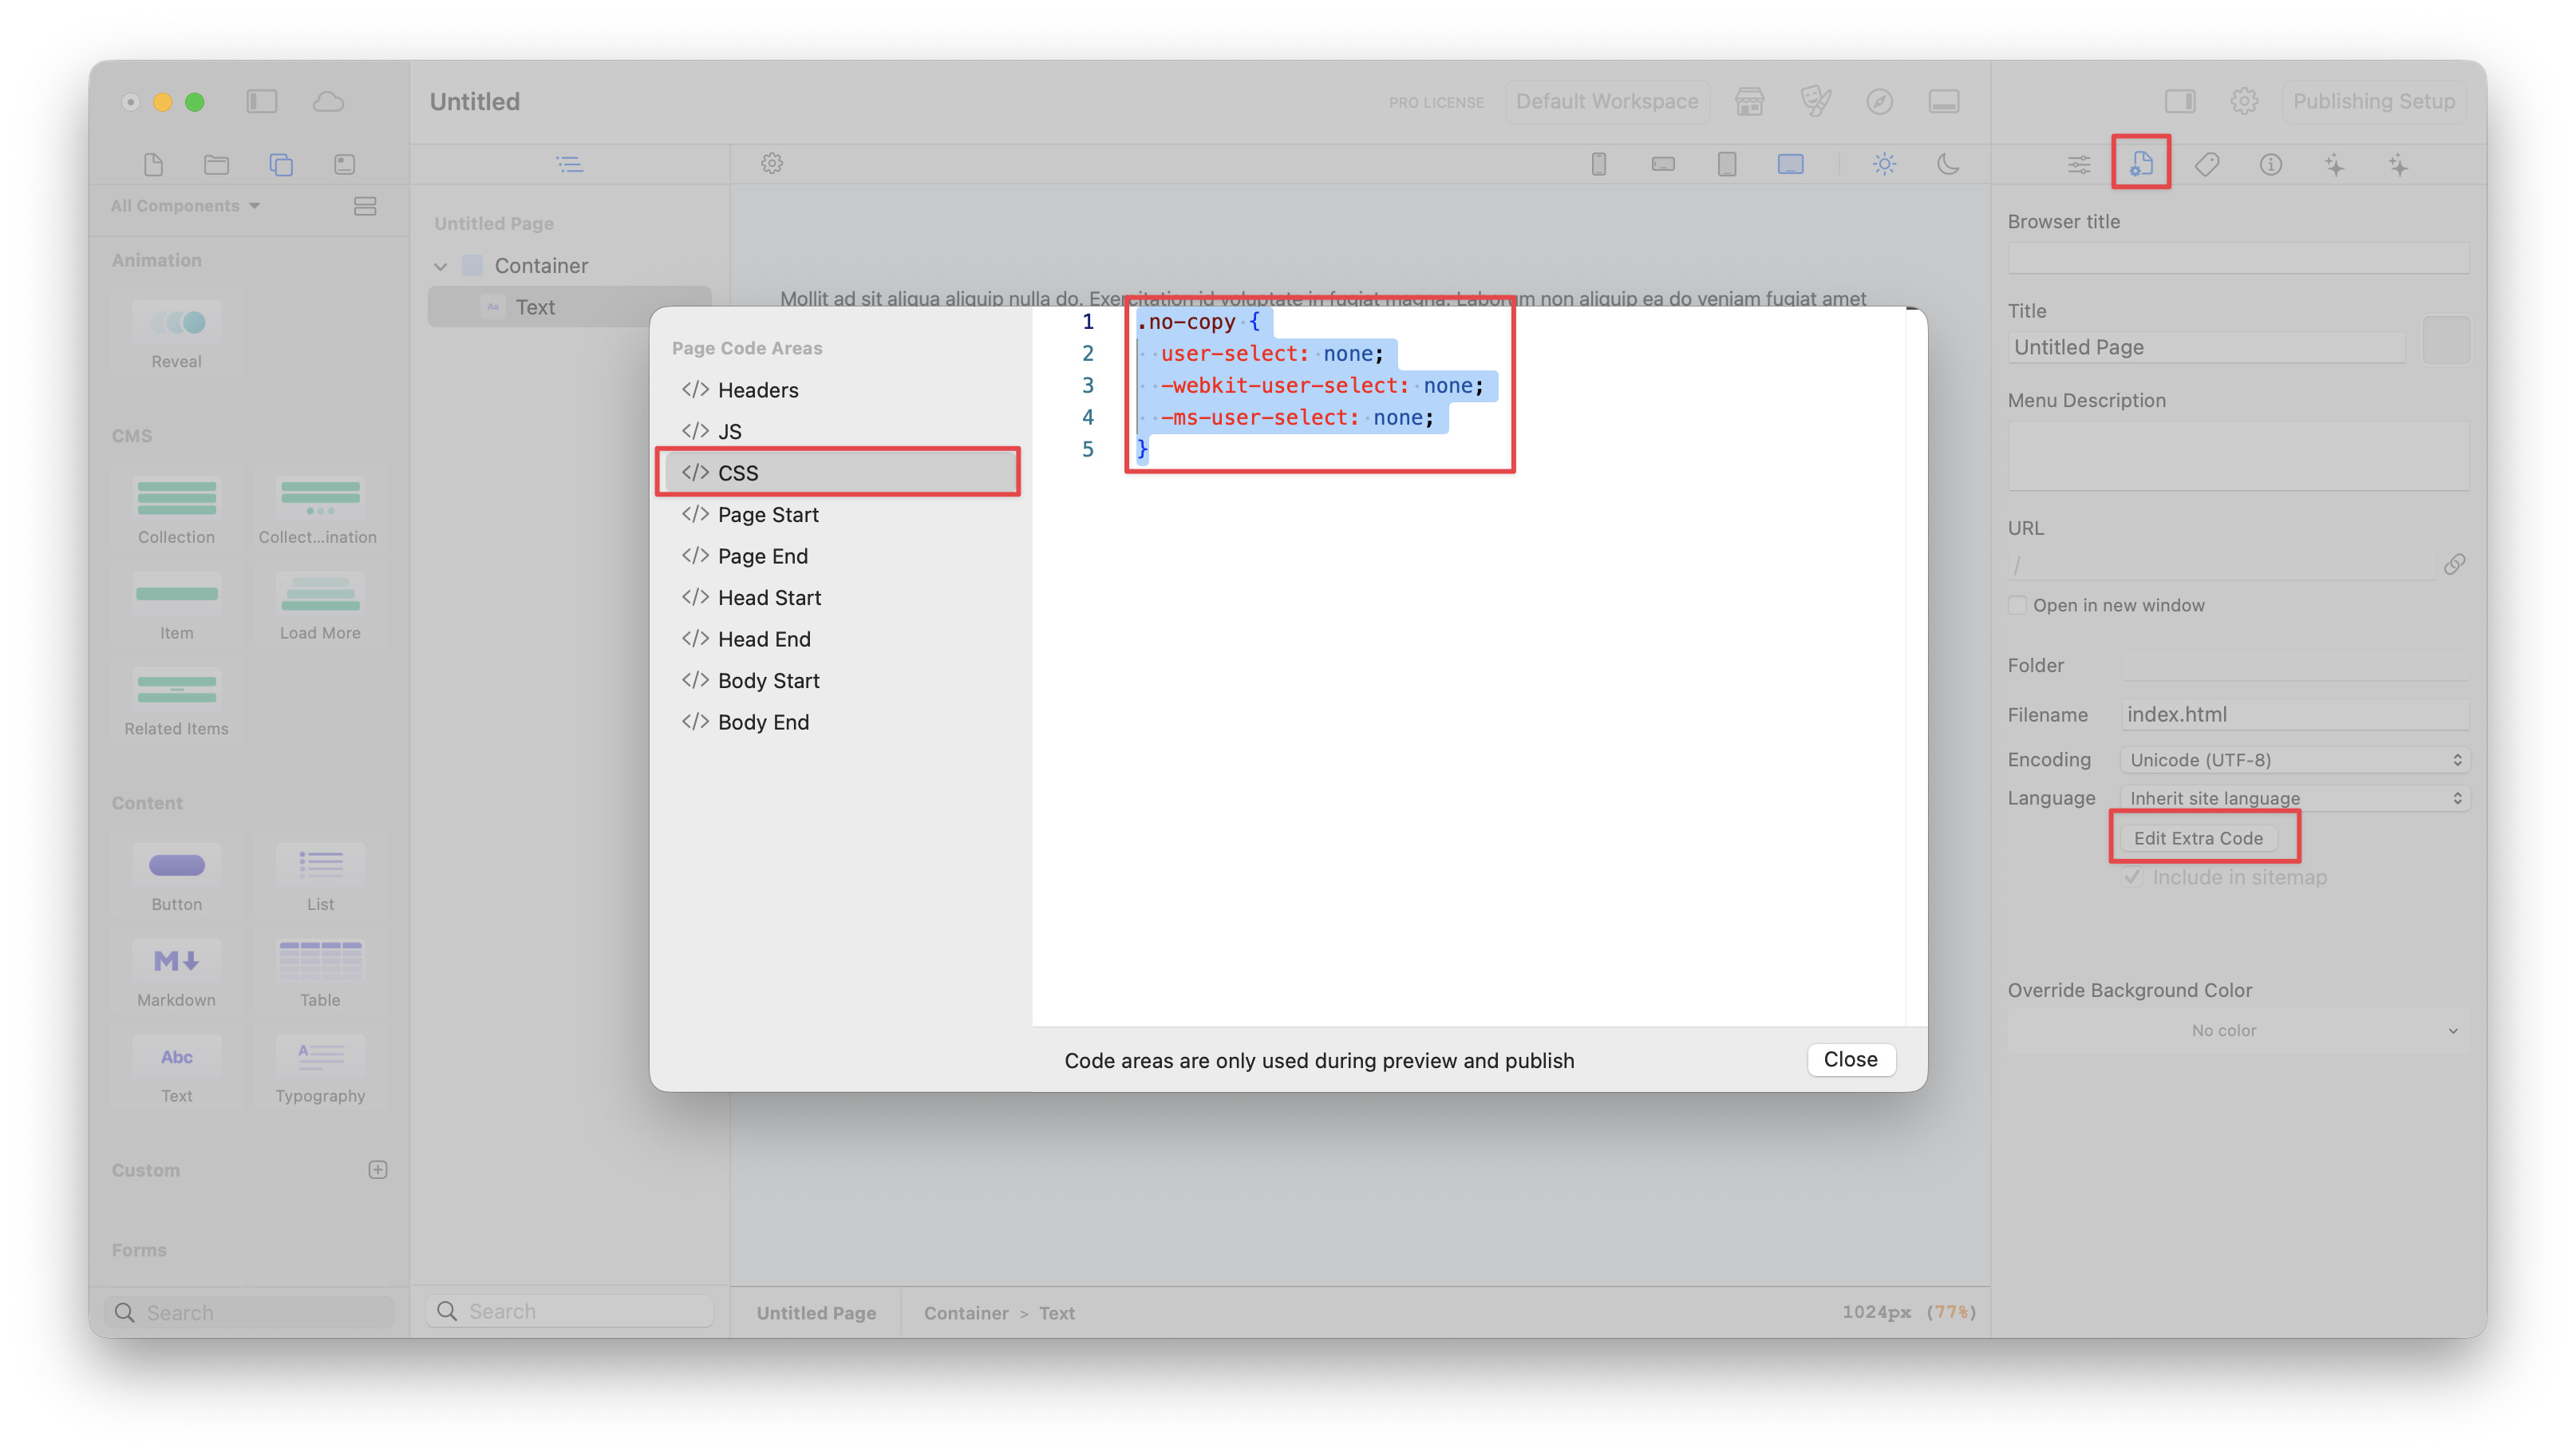The image size is (2576, 1456).
Task: Toggle Include in sitemap checkbox
Action: tap(2133, 877)
